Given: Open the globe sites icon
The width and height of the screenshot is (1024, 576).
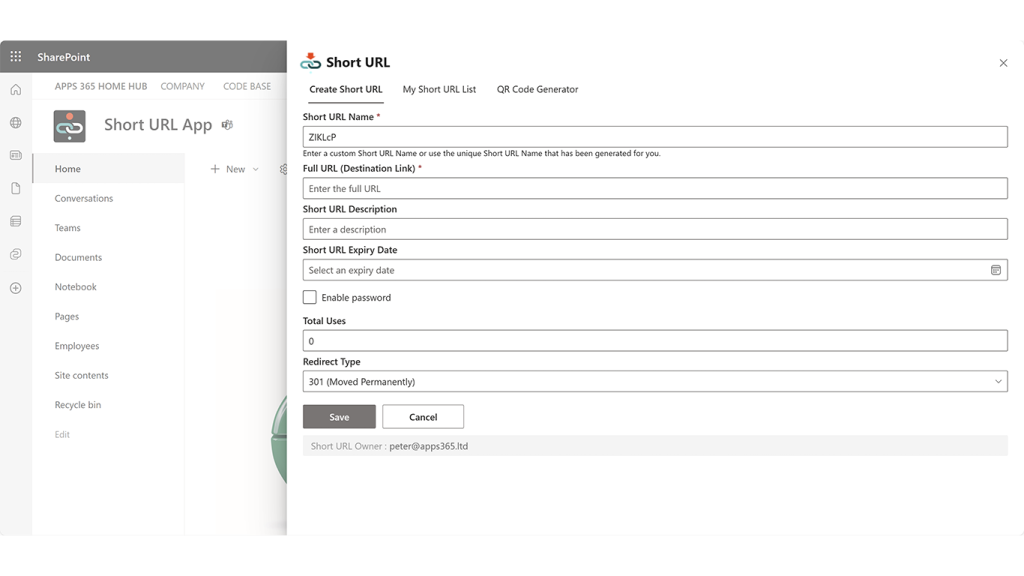Looking at the screenshot, I should (x=16, y=123).
